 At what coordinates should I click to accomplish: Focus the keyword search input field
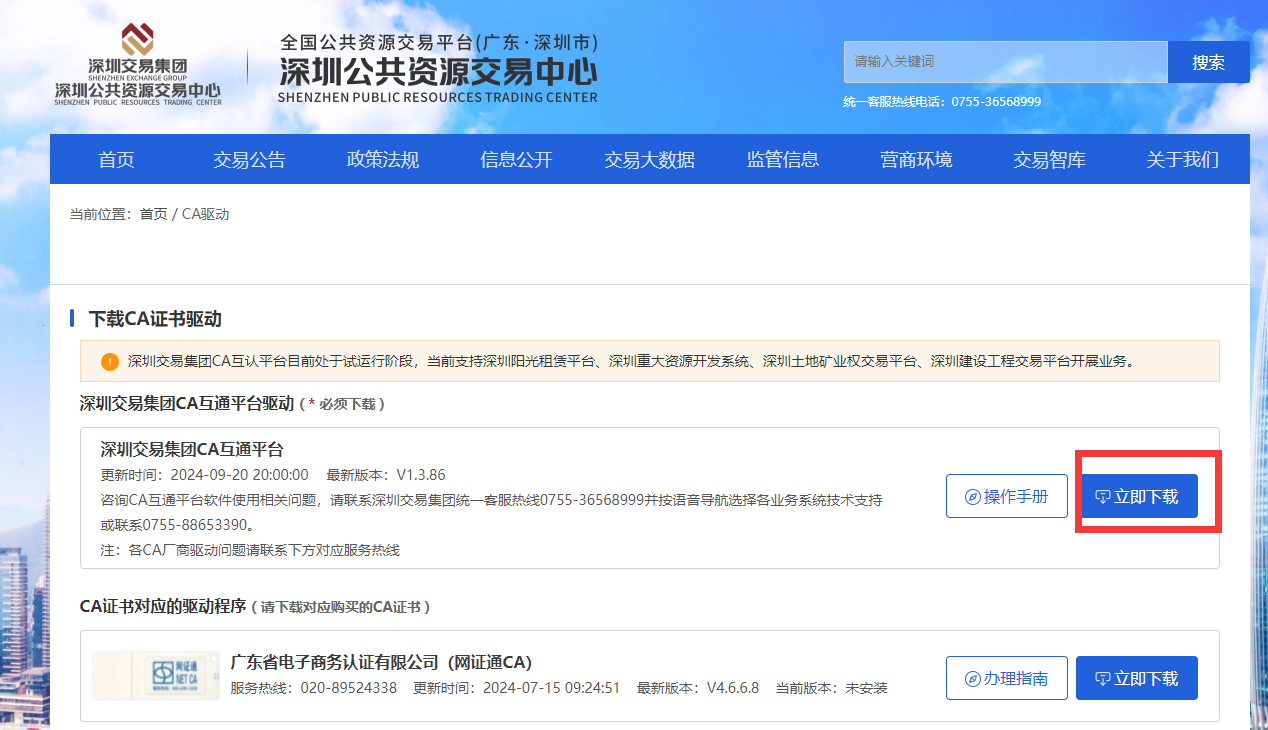(1005, 62)
